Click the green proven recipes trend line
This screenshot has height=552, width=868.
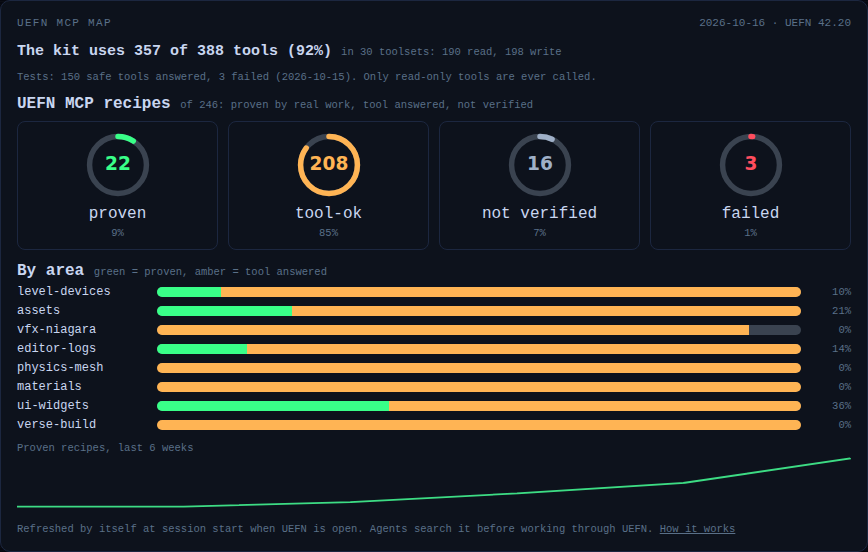click(x=433, y=483)
